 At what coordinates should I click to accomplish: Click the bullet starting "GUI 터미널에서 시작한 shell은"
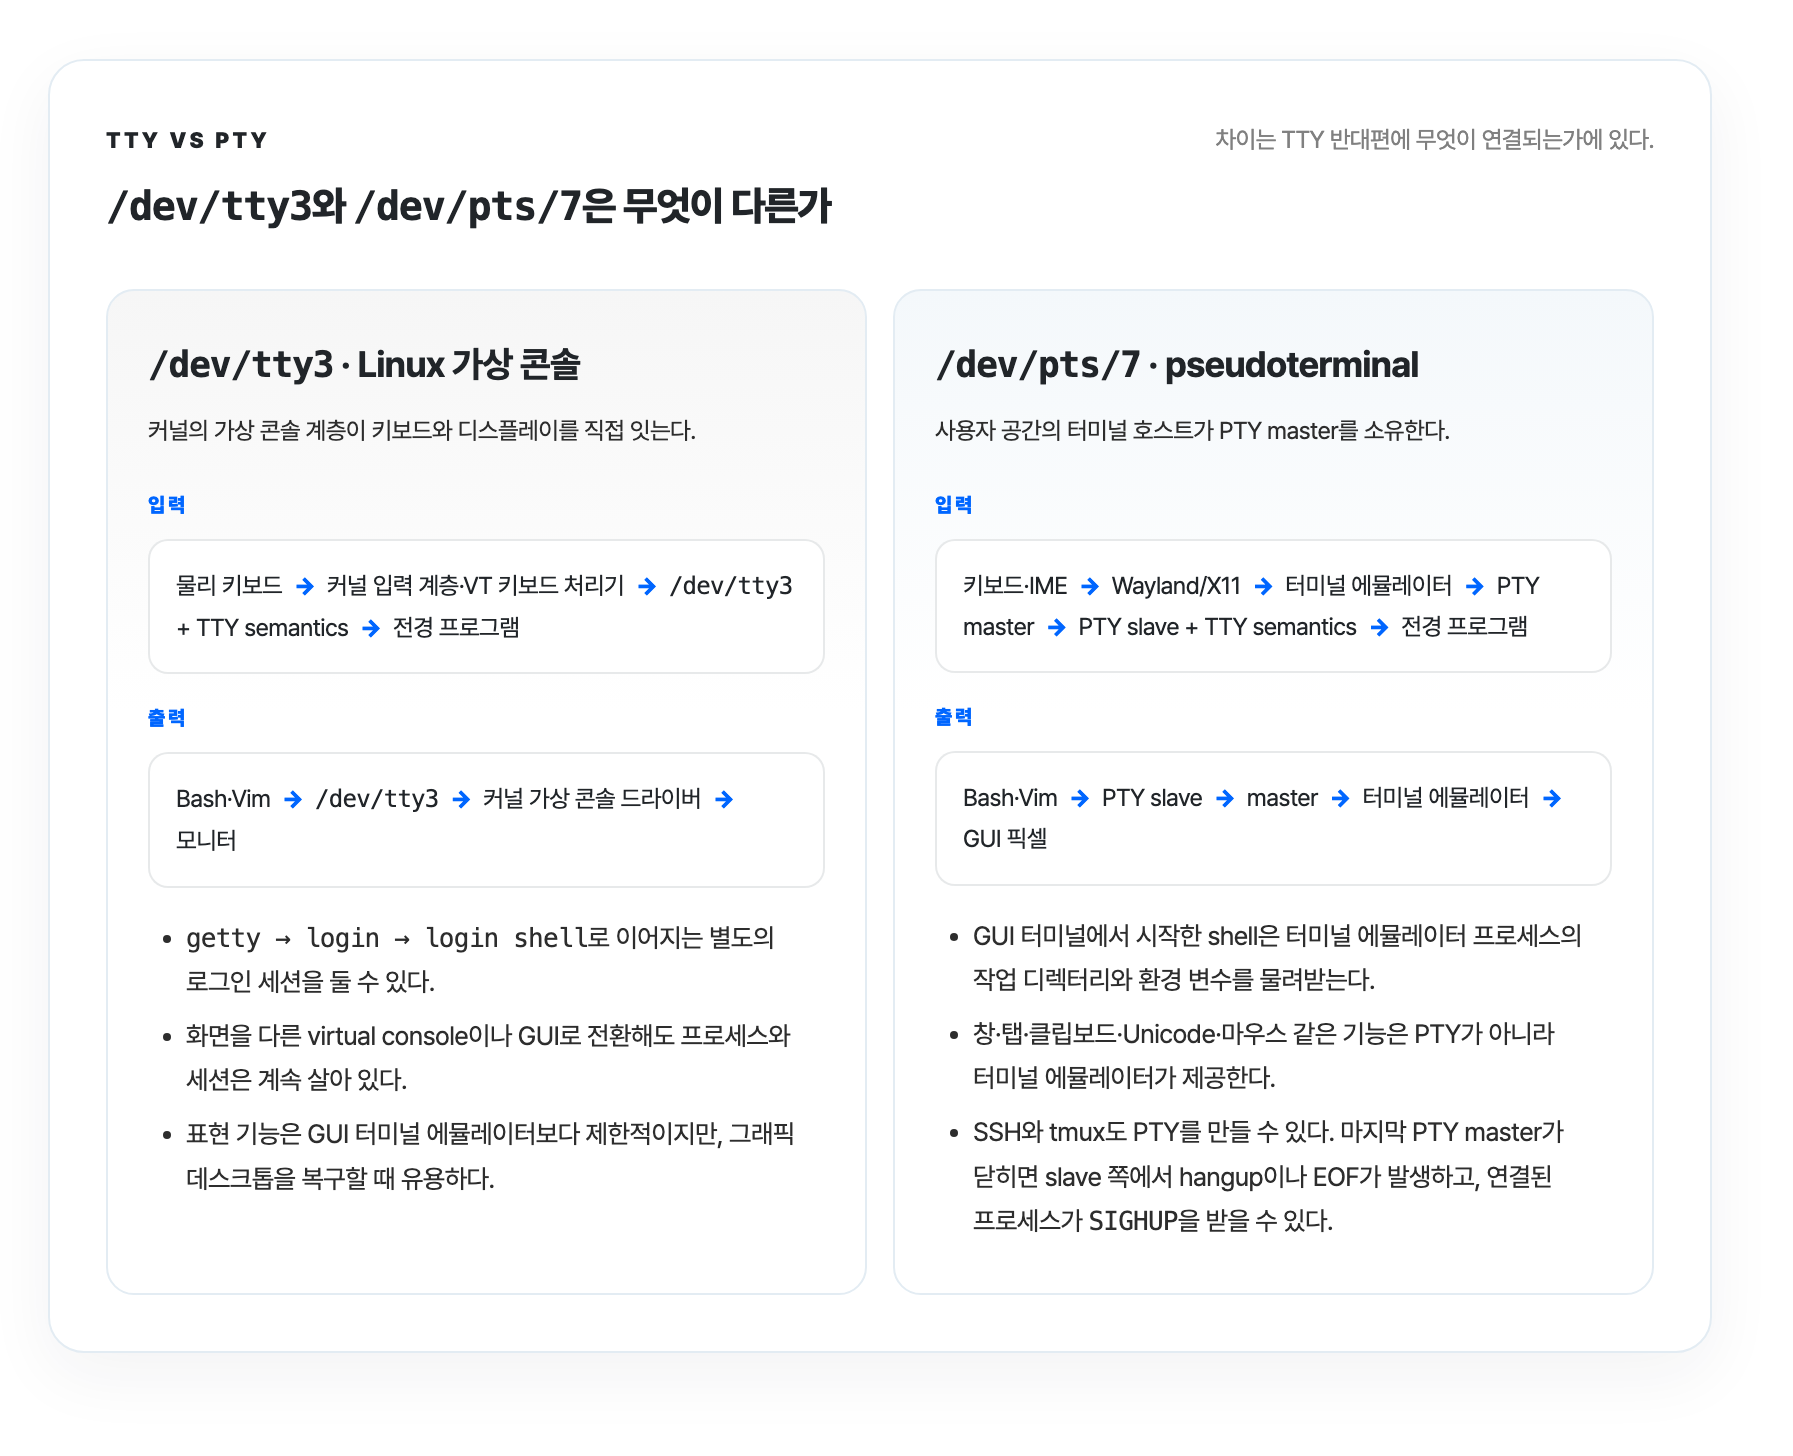[1277, 957]
